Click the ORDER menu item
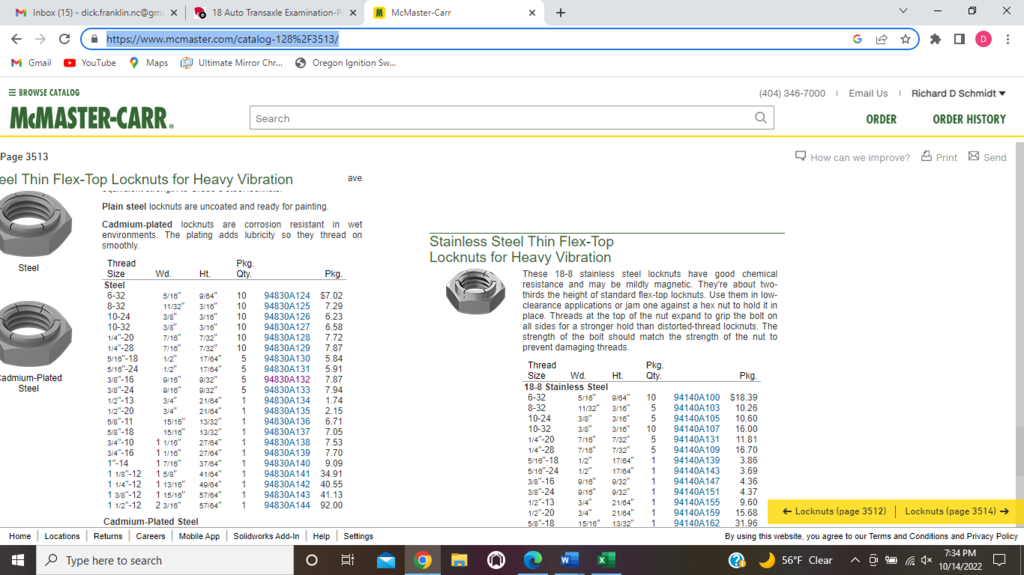The width and height of the screenshot is (1024, 575). (881, 119)
